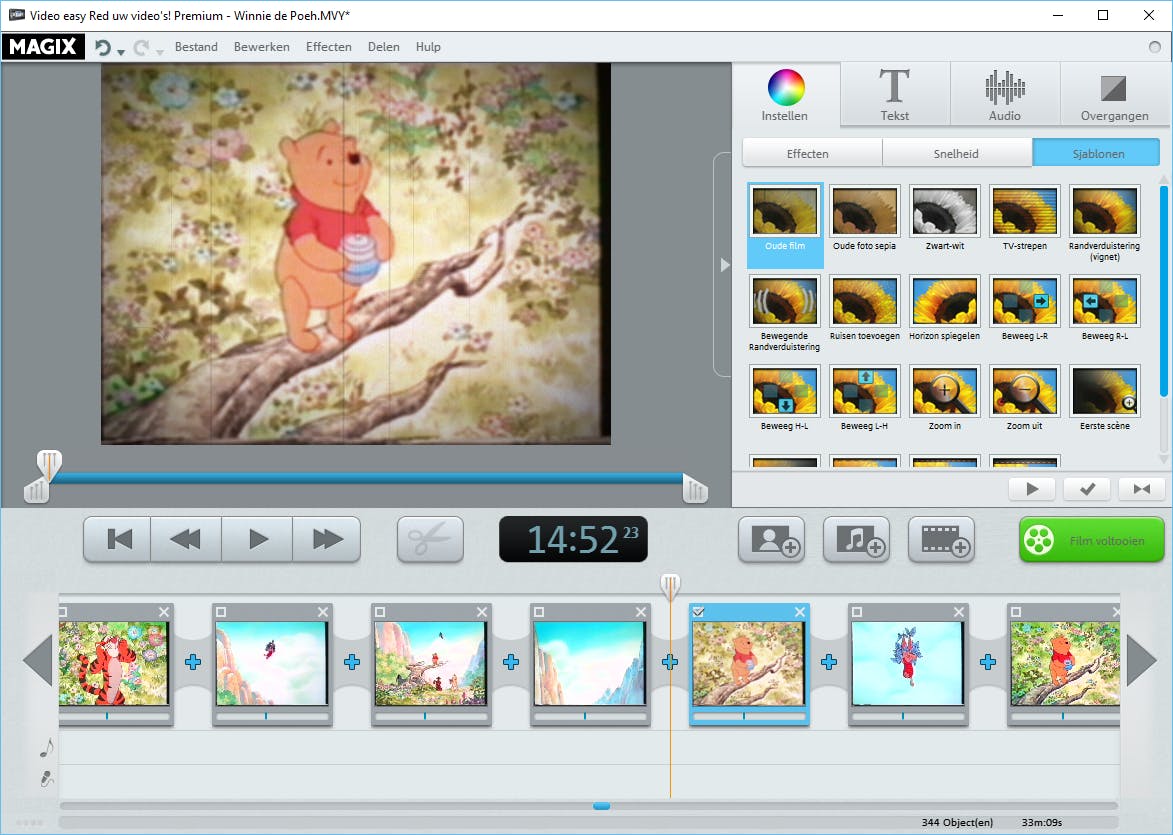
Task: Click the scissors cut button
Action: pos(430,539)
